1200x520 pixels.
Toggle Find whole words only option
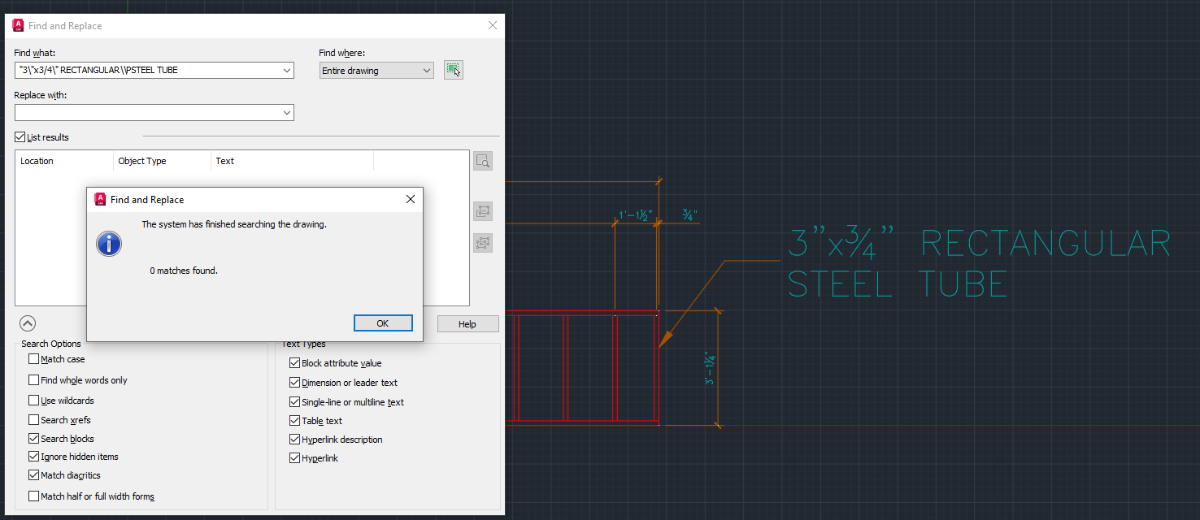point(34,381)
